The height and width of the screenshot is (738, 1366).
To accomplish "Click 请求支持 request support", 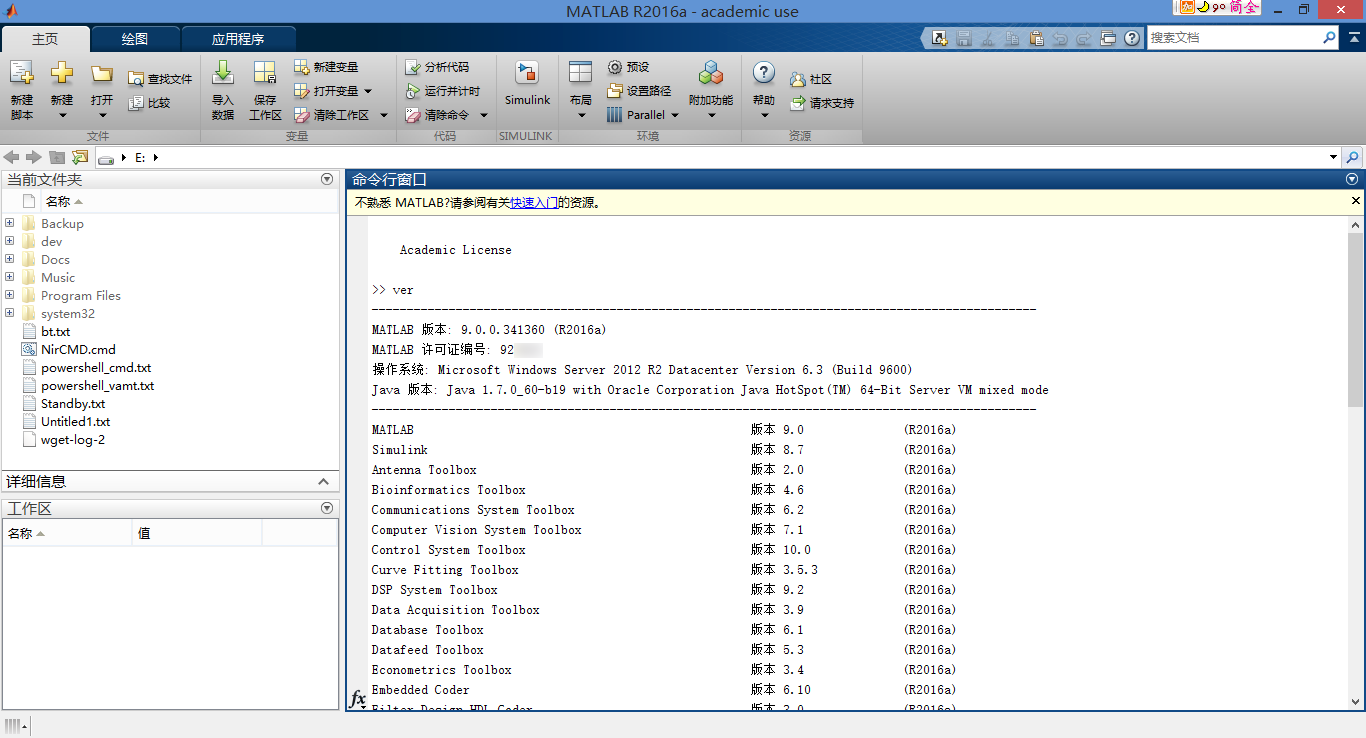I will tap(822, 103).
